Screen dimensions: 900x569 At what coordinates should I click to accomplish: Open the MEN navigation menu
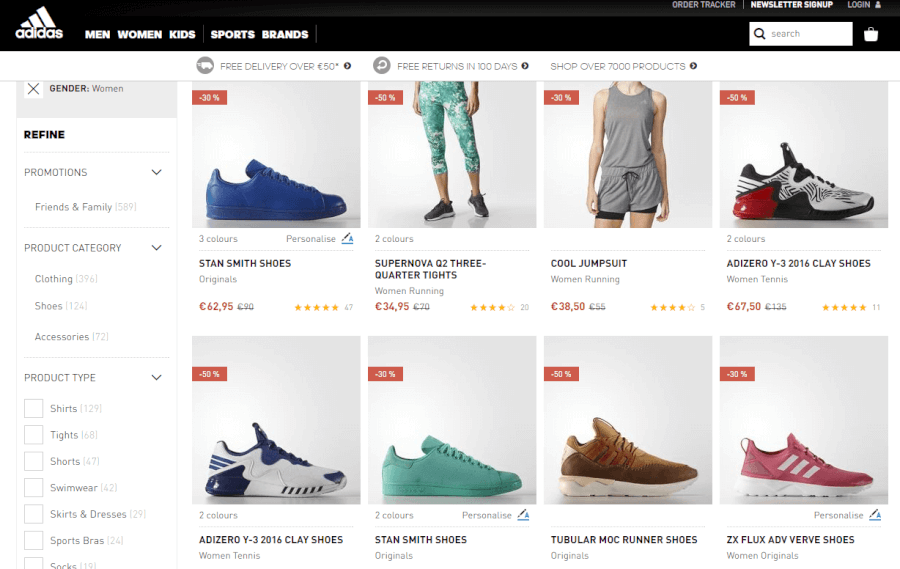[98, 34]
